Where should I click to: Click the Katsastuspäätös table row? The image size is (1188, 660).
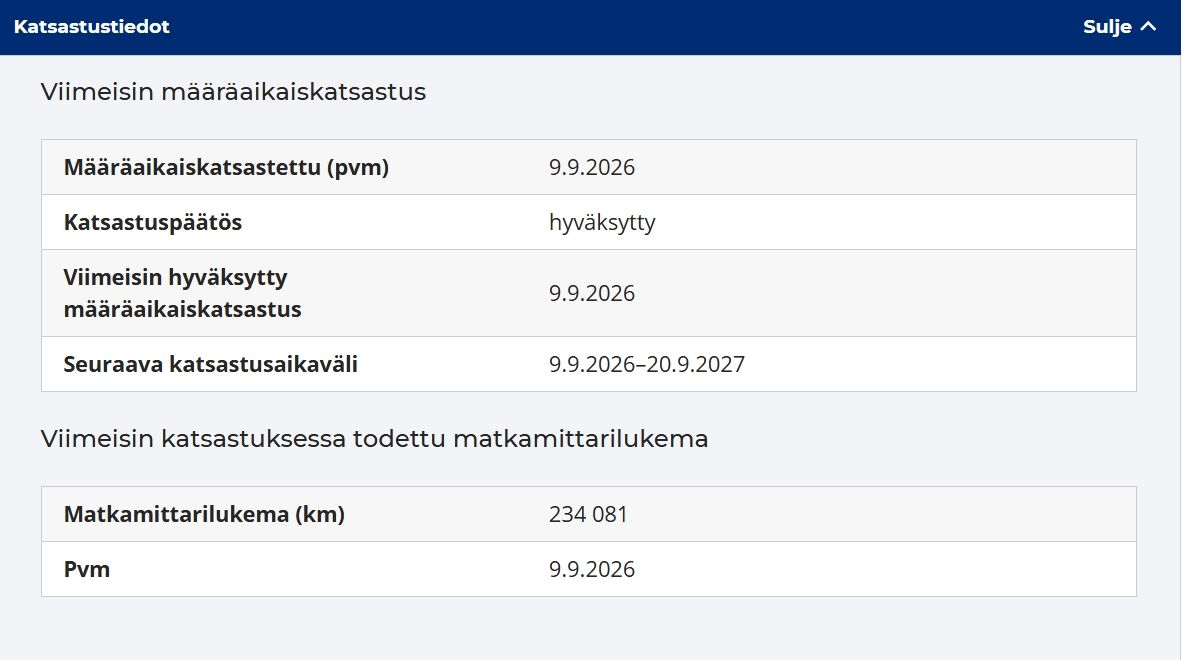click(589, 222)
